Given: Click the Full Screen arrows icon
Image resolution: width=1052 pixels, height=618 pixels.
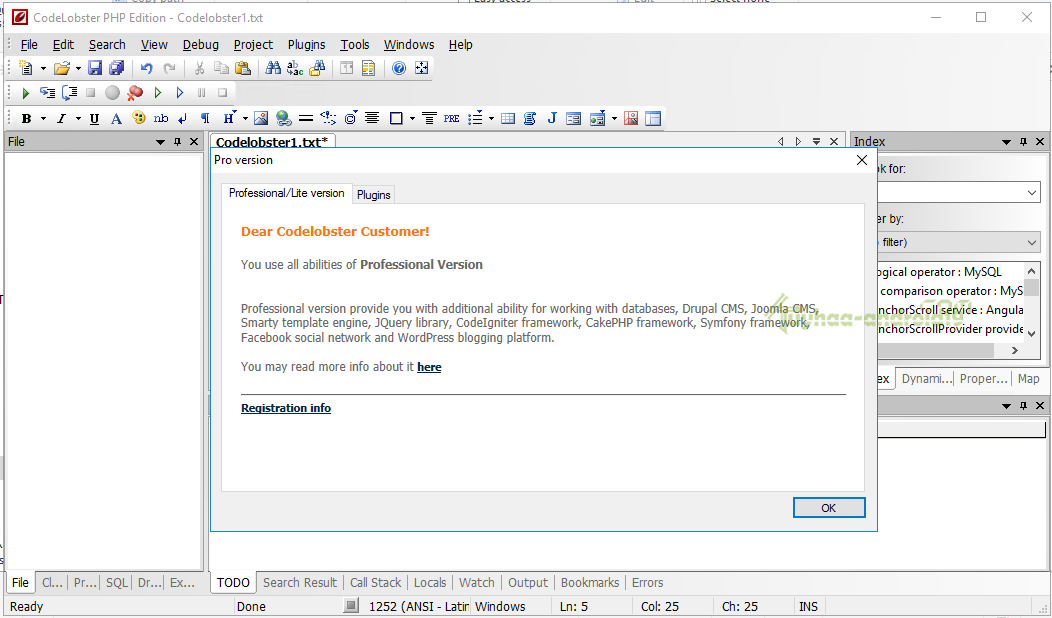Looking at the screenshot, I should (x=421, y=68).
